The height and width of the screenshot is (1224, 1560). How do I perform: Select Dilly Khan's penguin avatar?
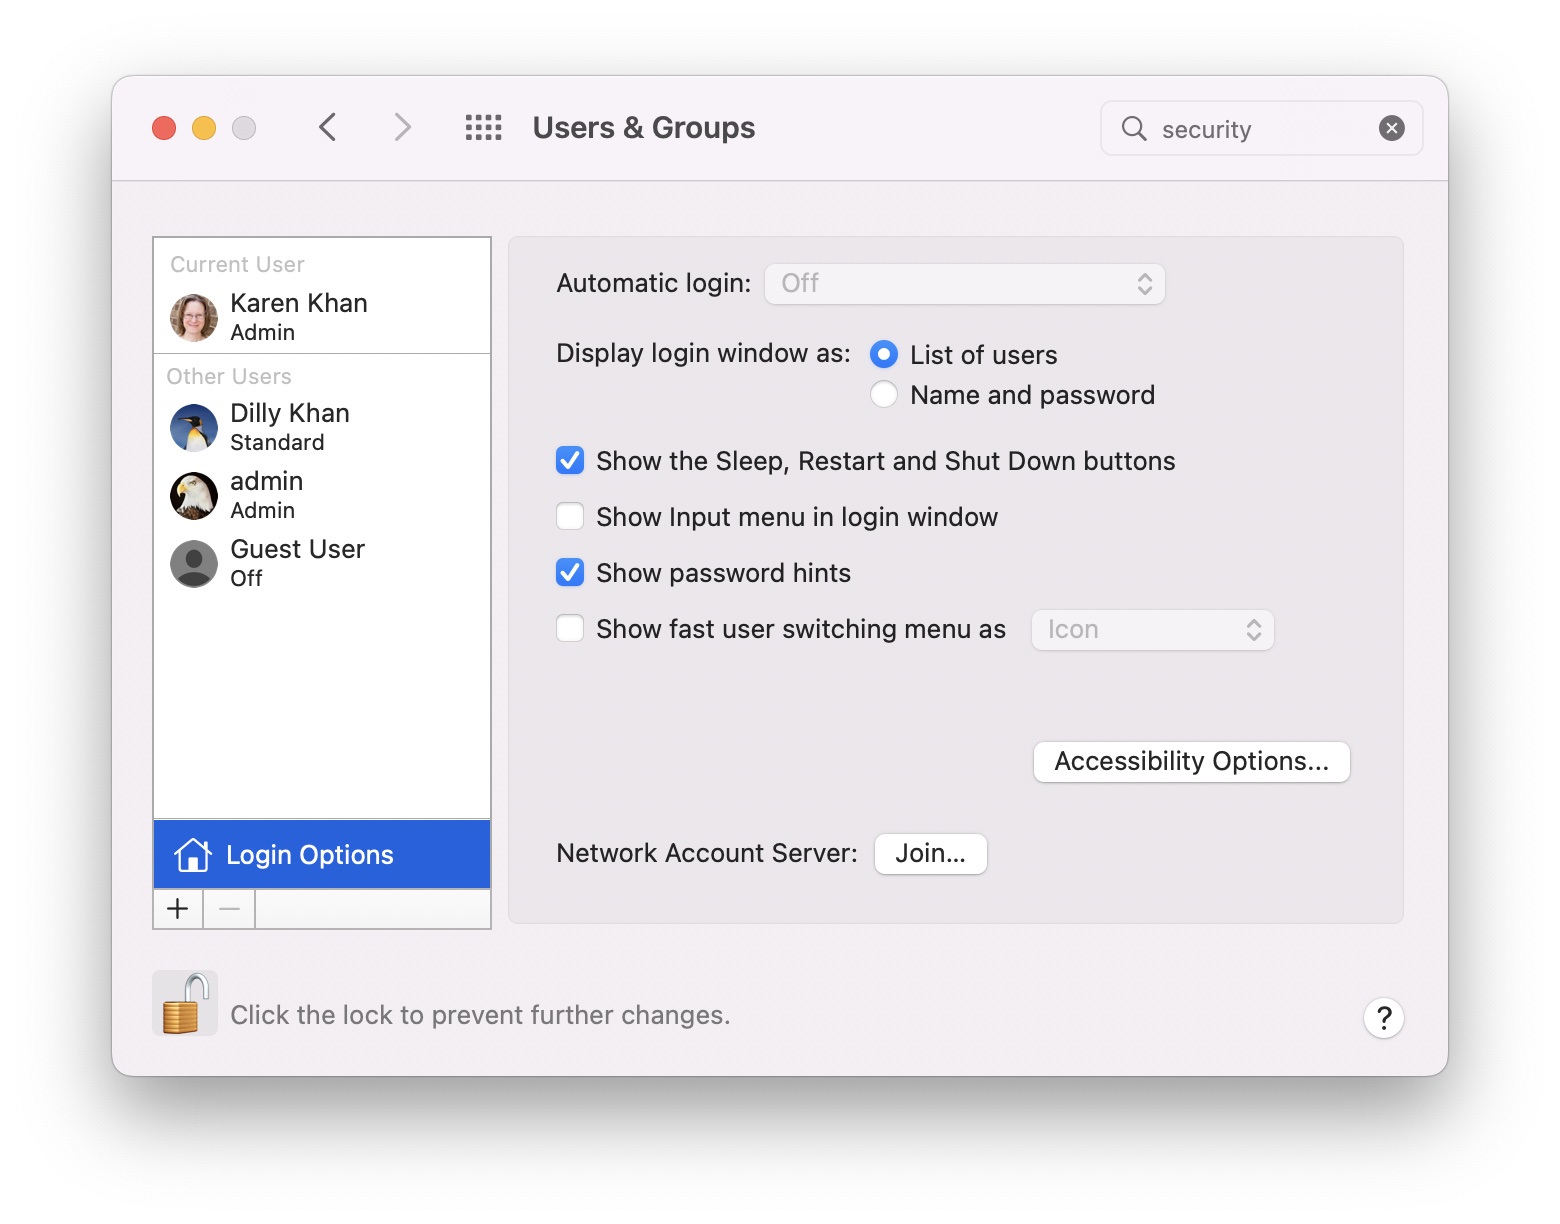tap(193, 428)
